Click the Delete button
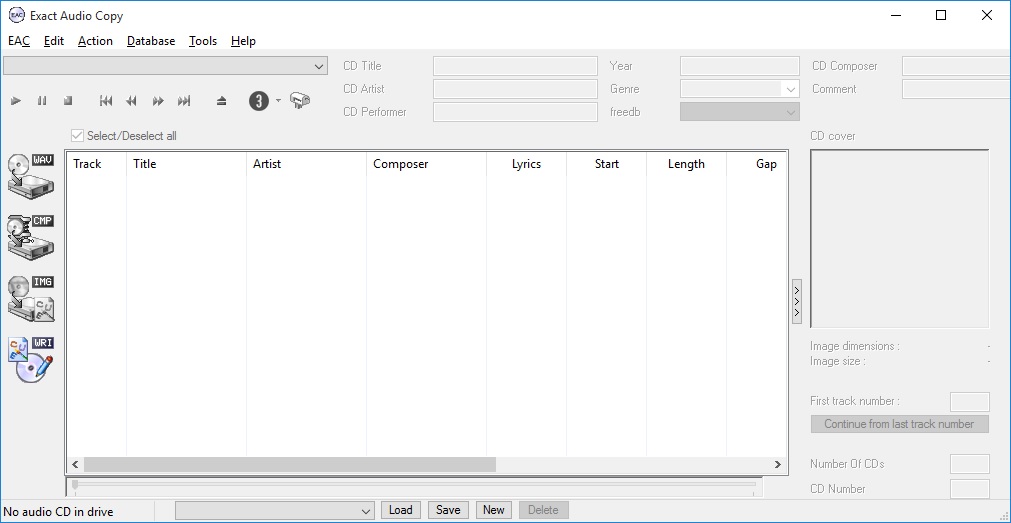The image size is (1011, 523). coord(543,510)
